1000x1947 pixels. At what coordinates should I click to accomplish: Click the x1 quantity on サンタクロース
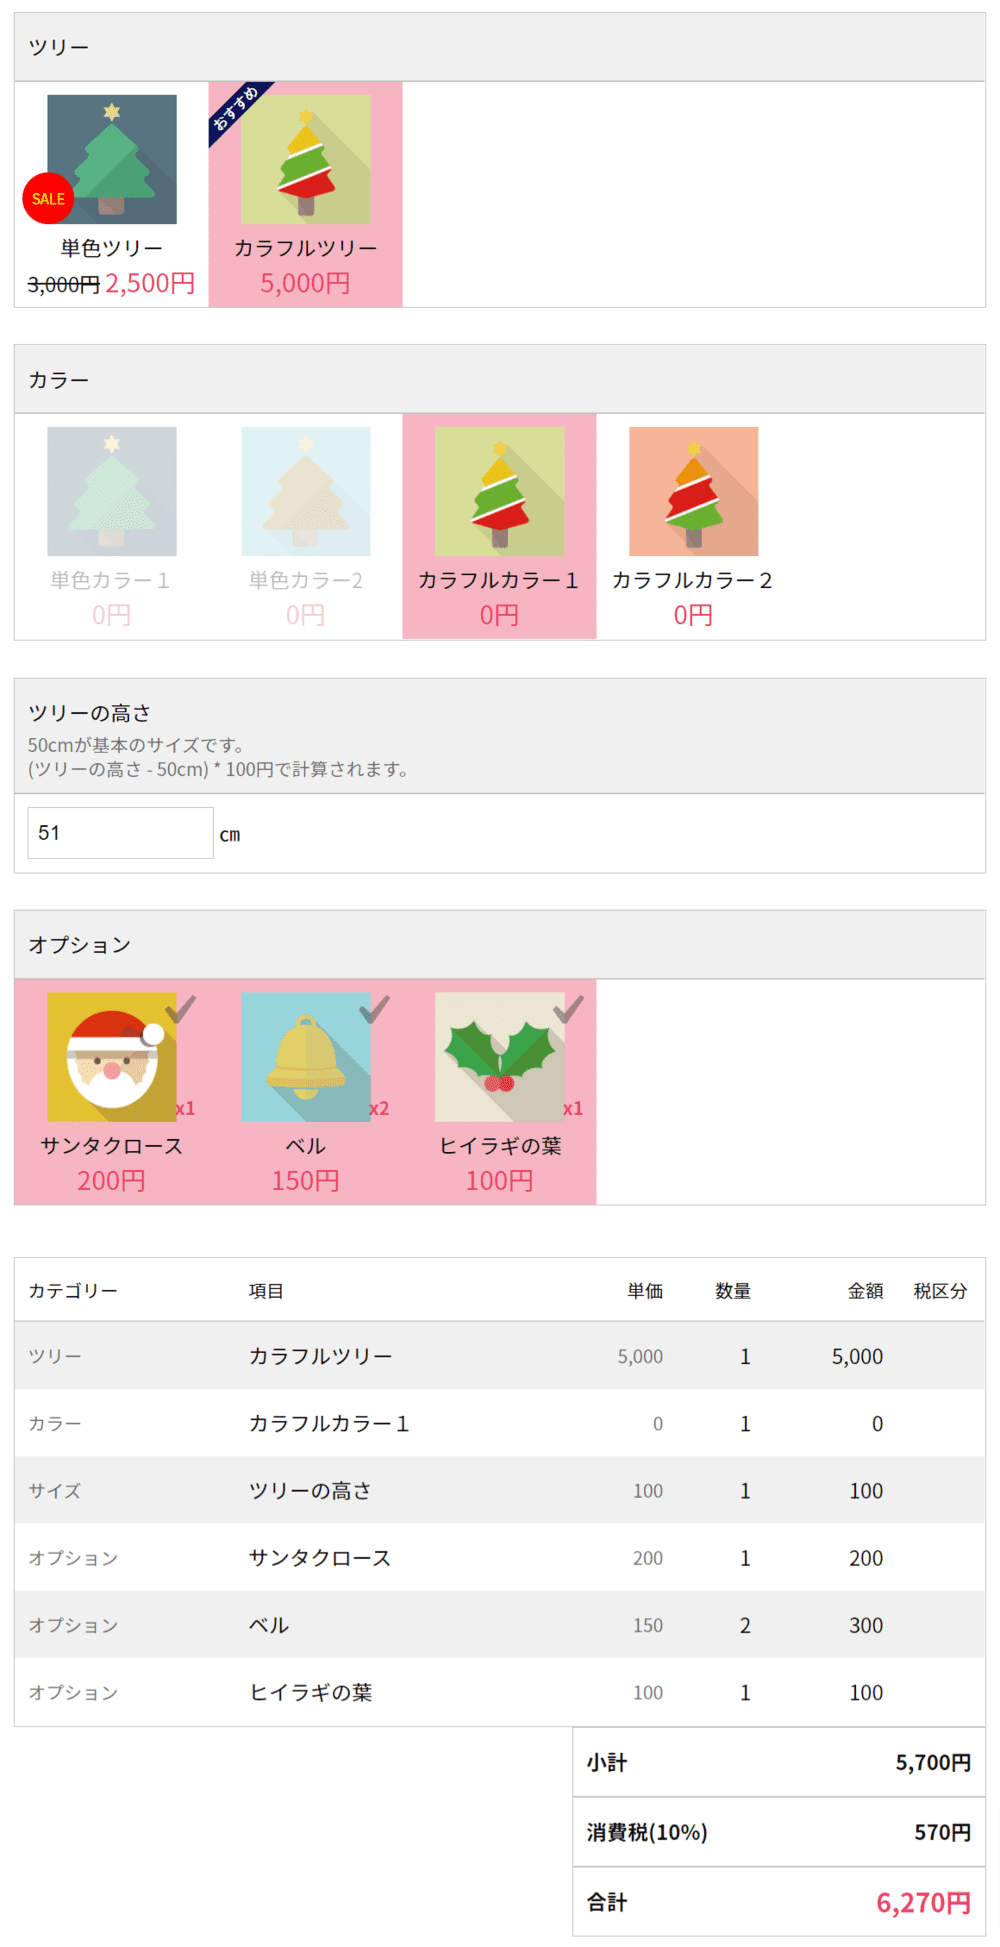pyautogui.click(x=185, y=1109)
